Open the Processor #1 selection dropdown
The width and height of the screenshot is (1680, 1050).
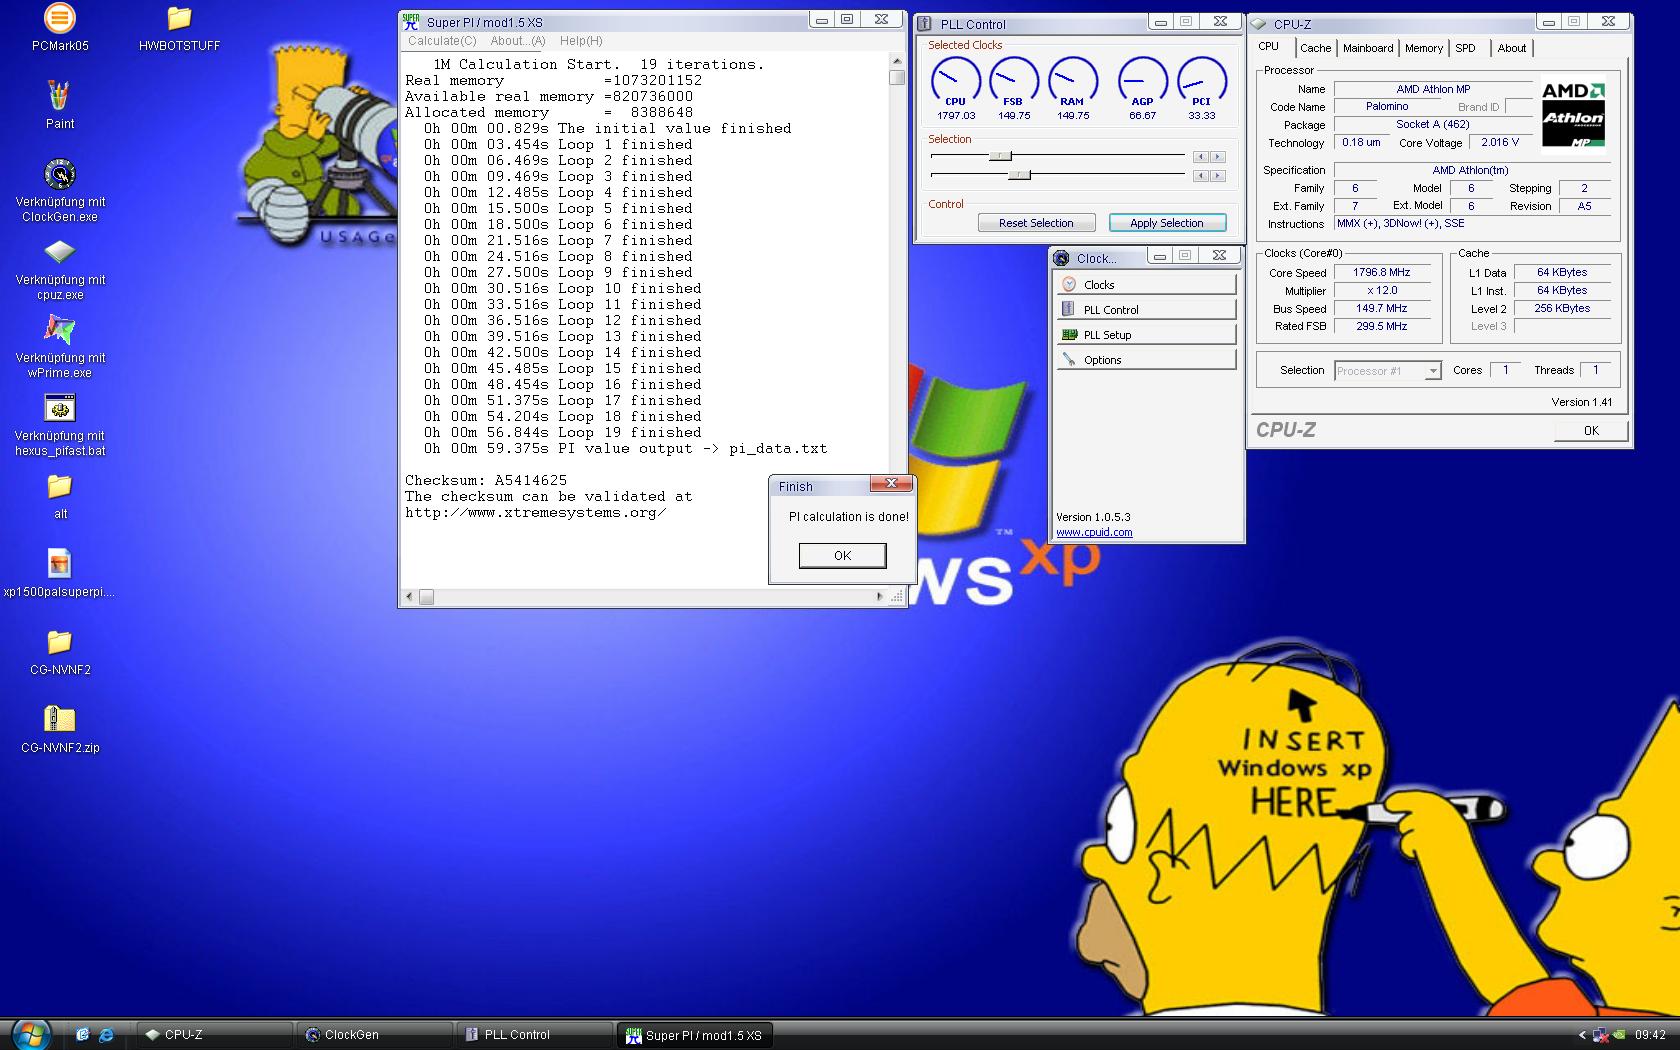(x=1388, y=371)
